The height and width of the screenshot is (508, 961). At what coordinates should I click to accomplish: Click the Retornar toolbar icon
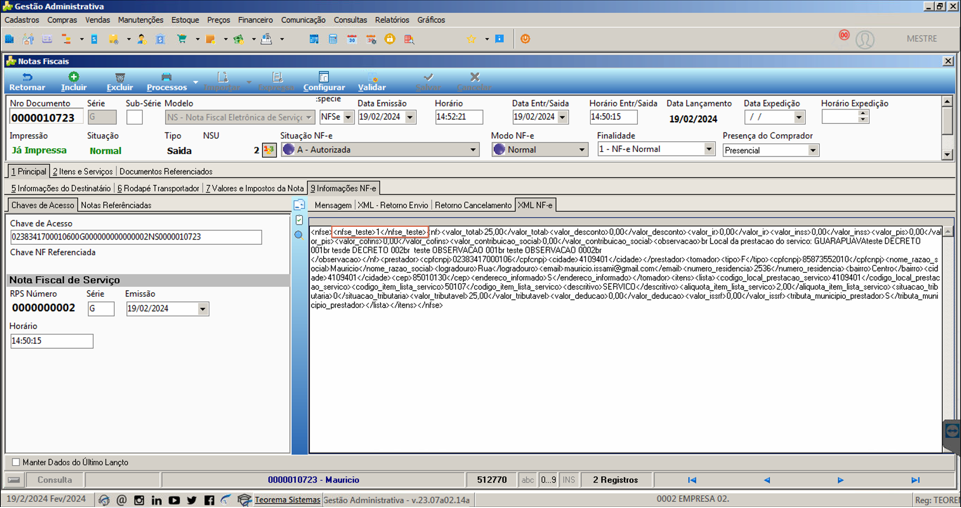27,82
